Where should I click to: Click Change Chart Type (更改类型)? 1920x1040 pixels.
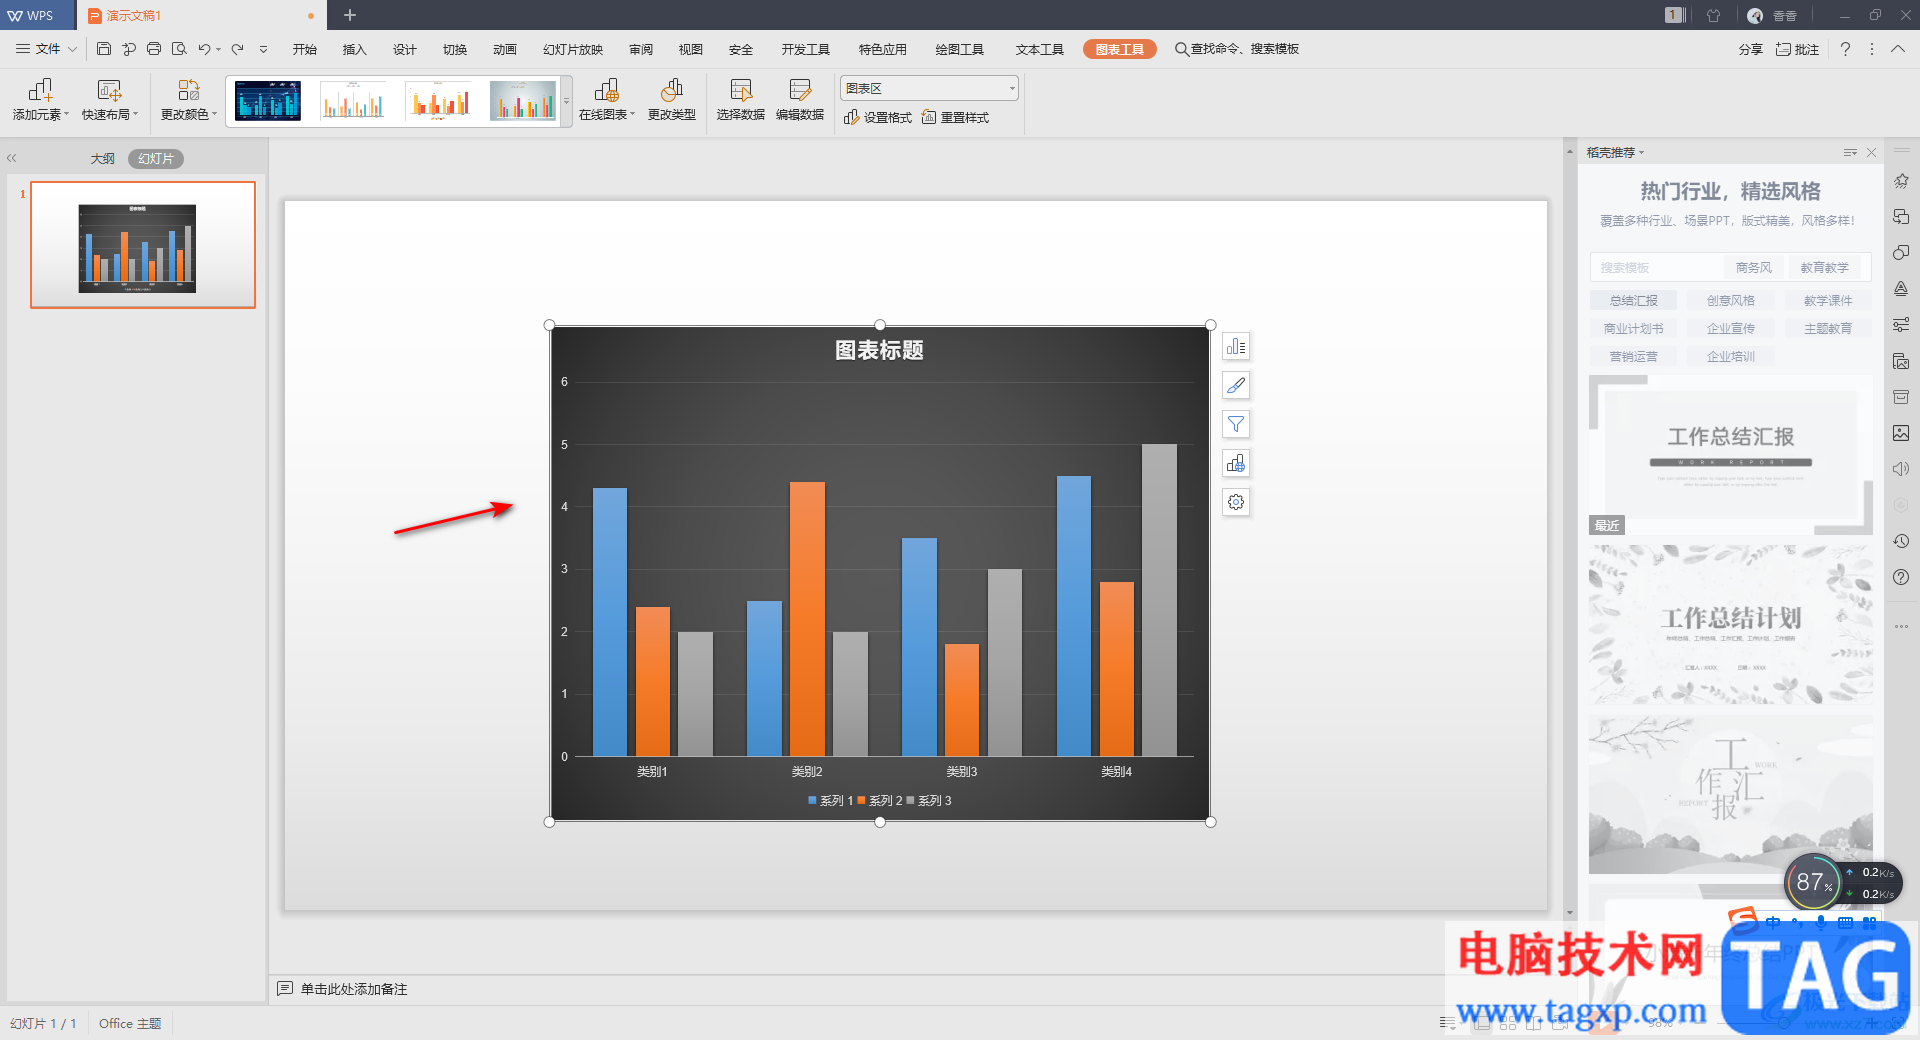[x=672, y=100]
